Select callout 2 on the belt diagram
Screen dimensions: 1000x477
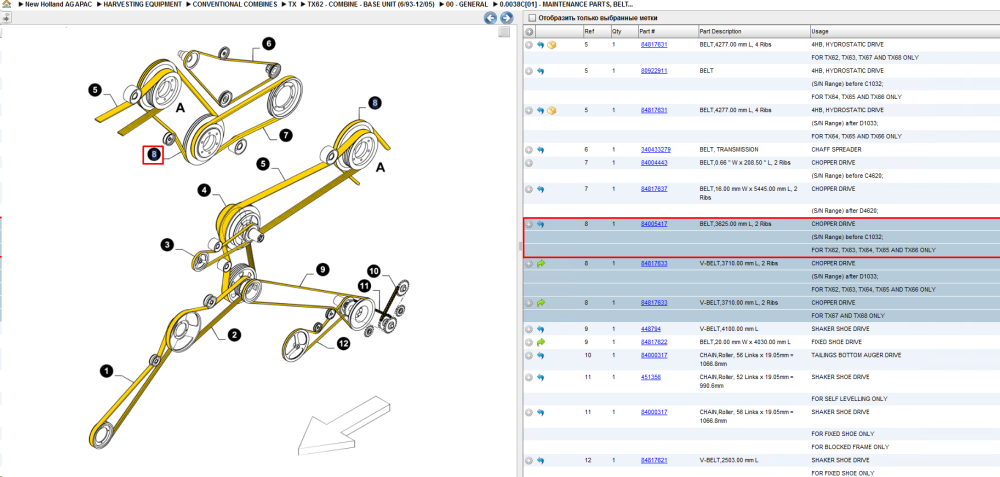[235, 335]
